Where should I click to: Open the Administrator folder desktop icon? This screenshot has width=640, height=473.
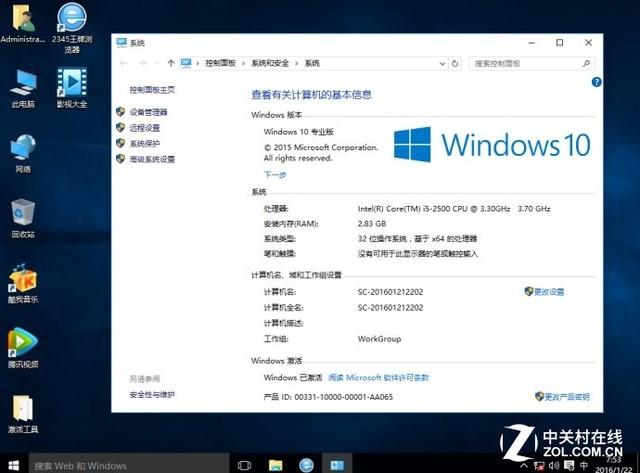coord(23,22)
